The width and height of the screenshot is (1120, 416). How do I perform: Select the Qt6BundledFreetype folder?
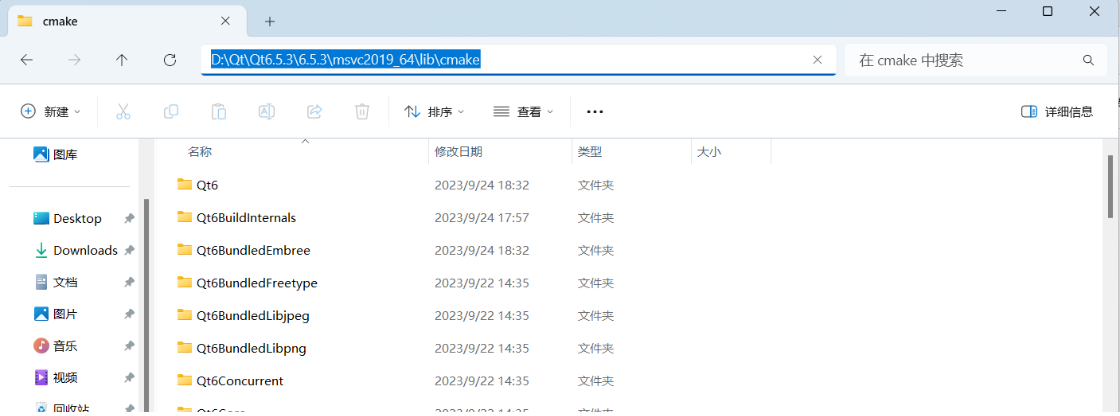256,283
